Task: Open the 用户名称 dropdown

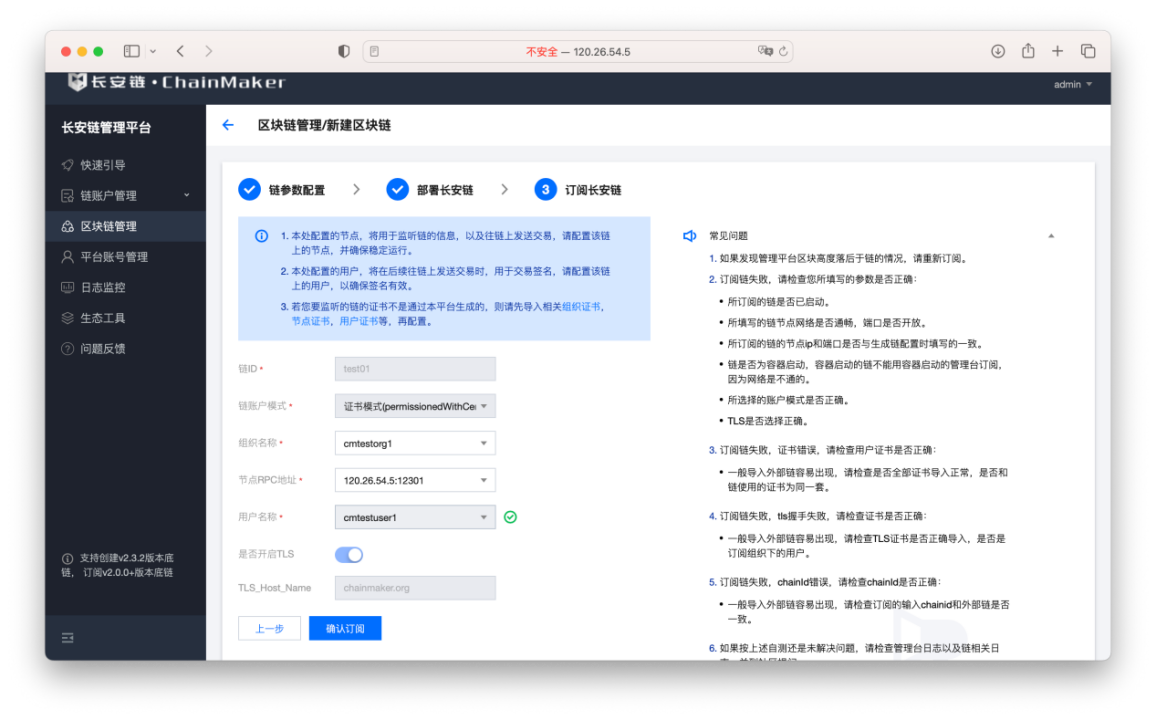Action: 415,517
